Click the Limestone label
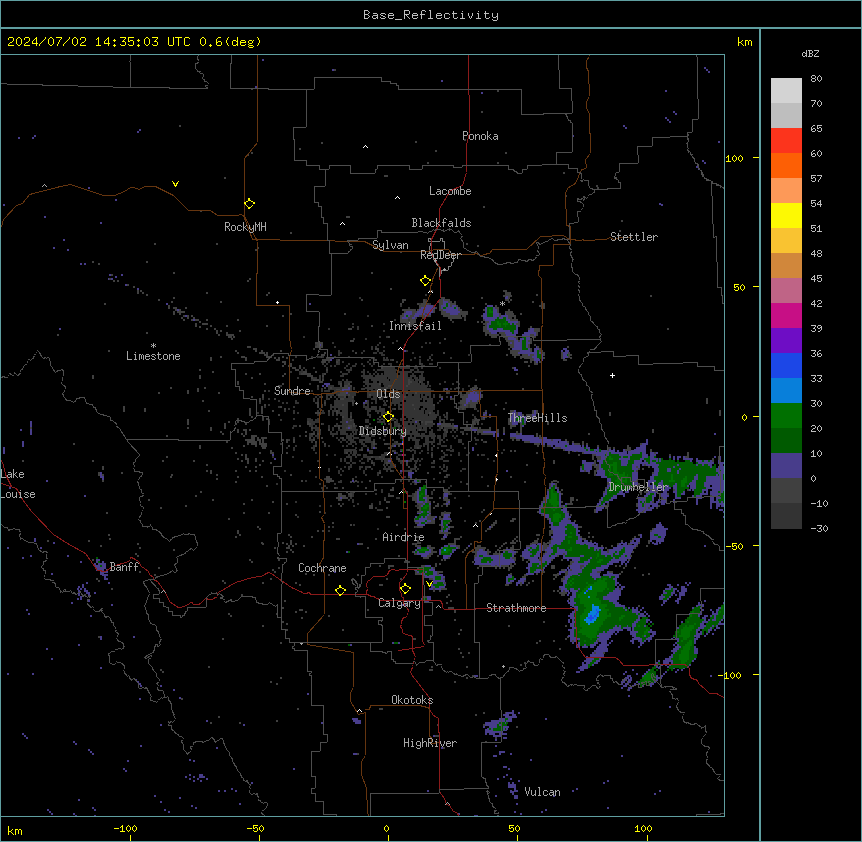The width and height of the screenshot is (862, 842). point(153,356)
